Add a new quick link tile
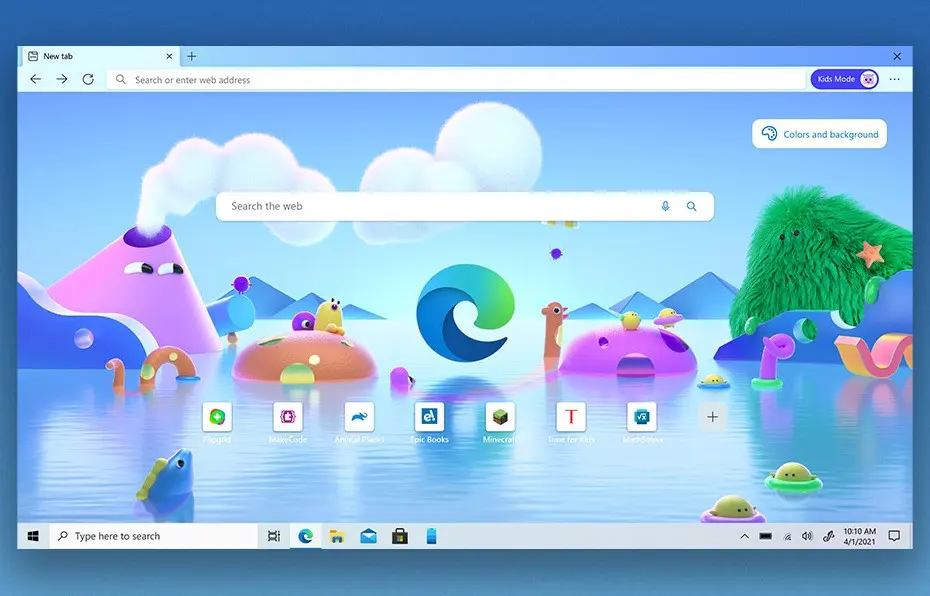The image size is (930, 596). pos(712,417)
